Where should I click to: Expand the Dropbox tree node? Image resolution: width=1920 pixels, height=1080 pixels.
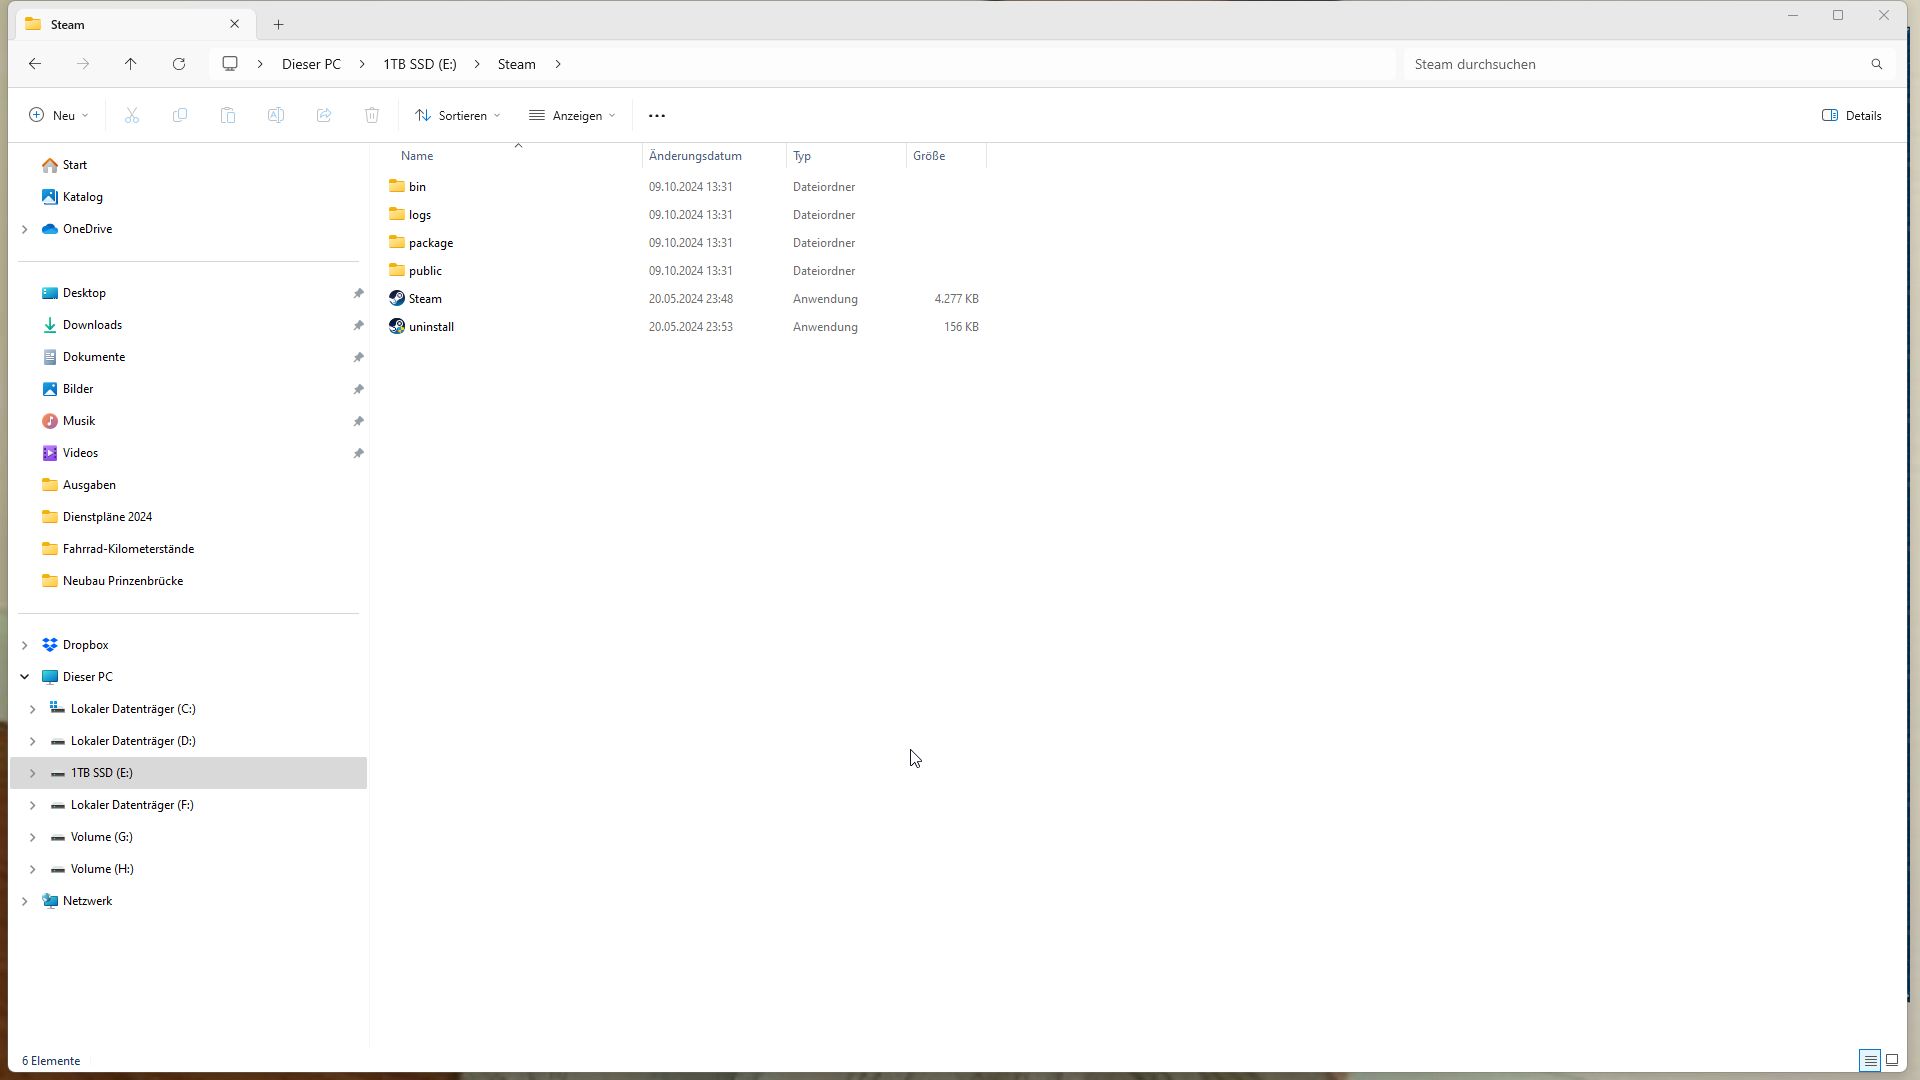pos(25,645)
